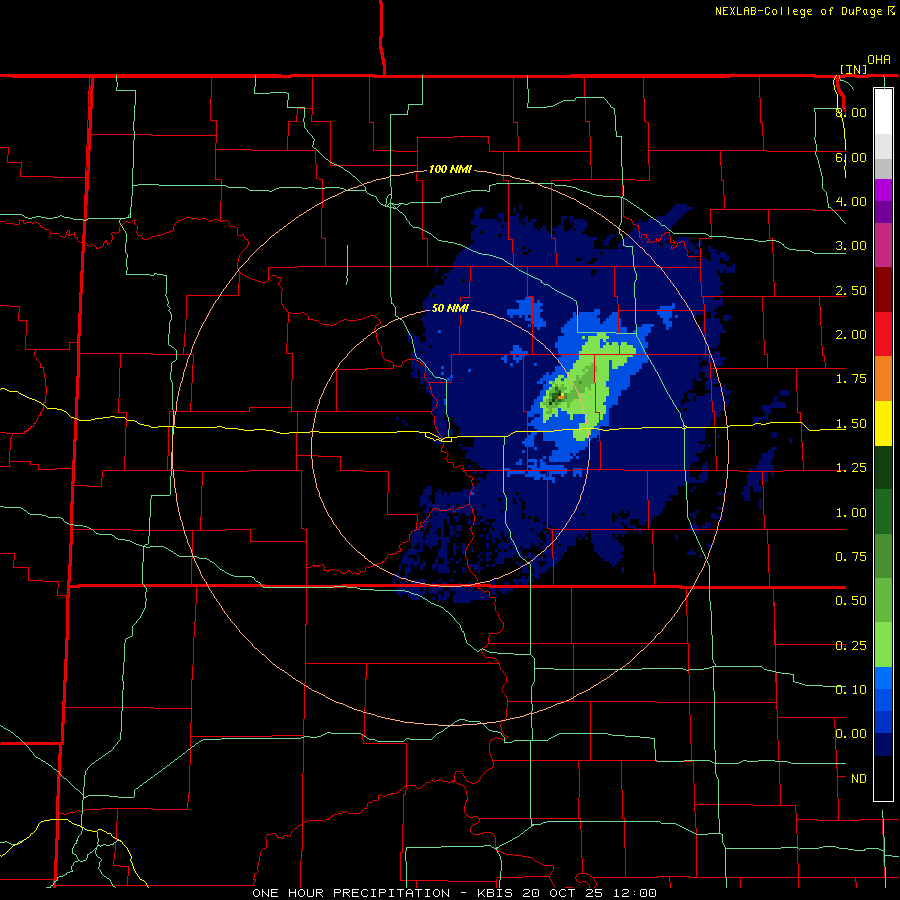Click the 1.25 legend value
Screen dimensions: 900x900
(851, 468)
